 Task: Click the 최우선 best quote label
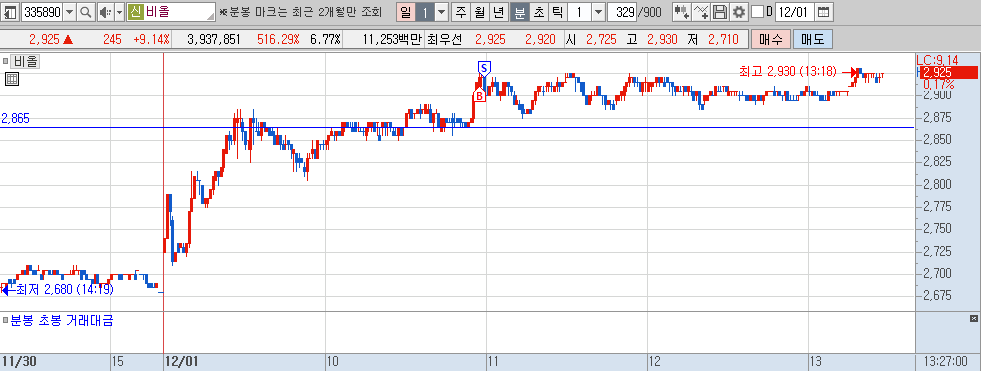(x=444, y=39)
